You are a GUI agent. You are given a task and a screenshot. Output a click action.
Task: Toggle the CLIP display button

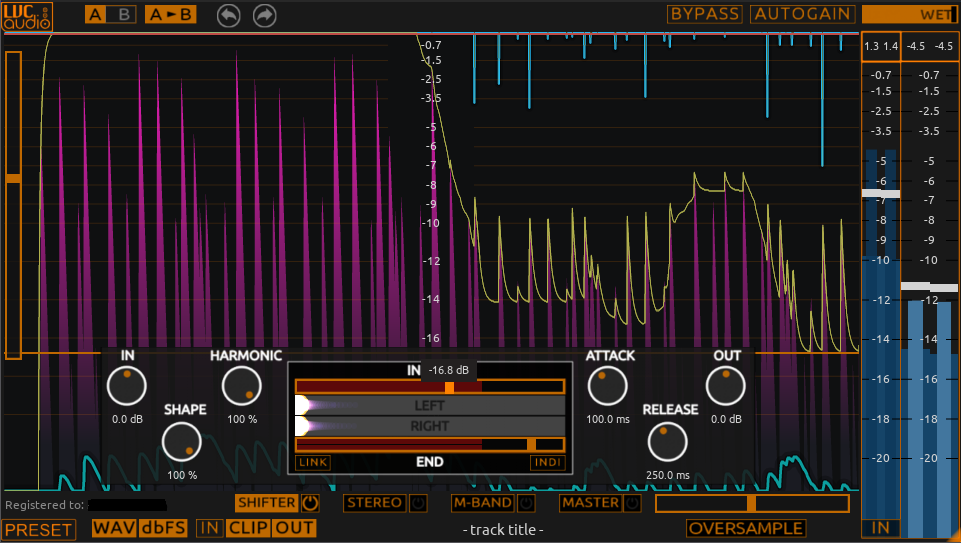click(x=248, y=528)
